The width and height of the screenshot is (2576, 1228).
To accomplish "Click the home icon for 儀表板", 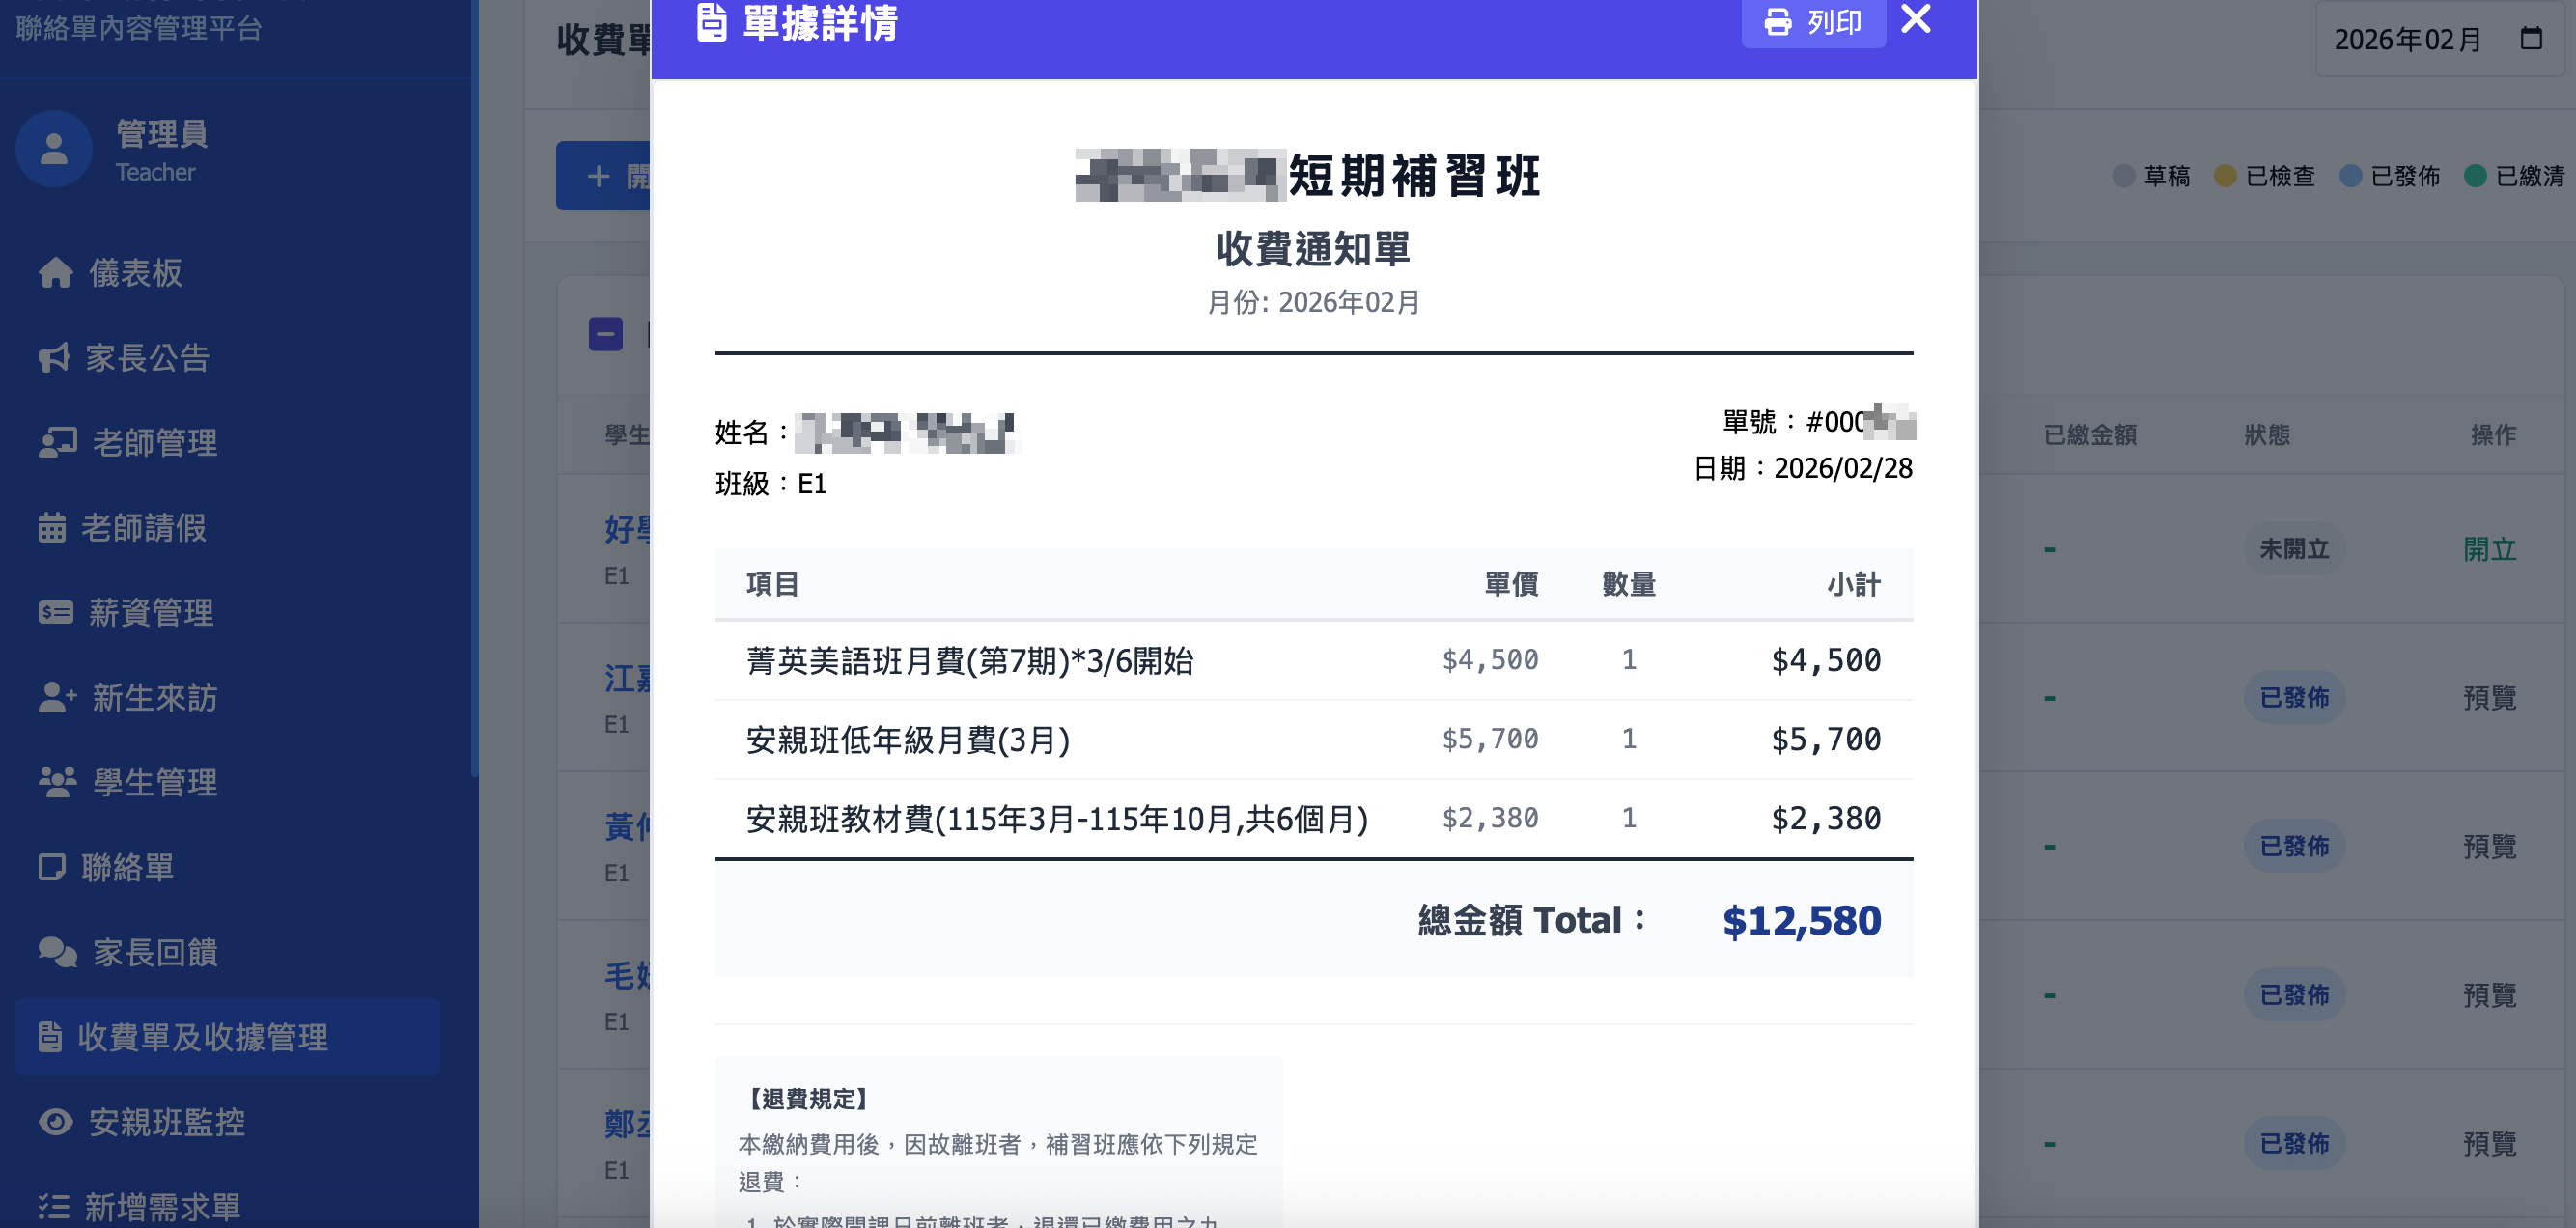I will point(55,272).
